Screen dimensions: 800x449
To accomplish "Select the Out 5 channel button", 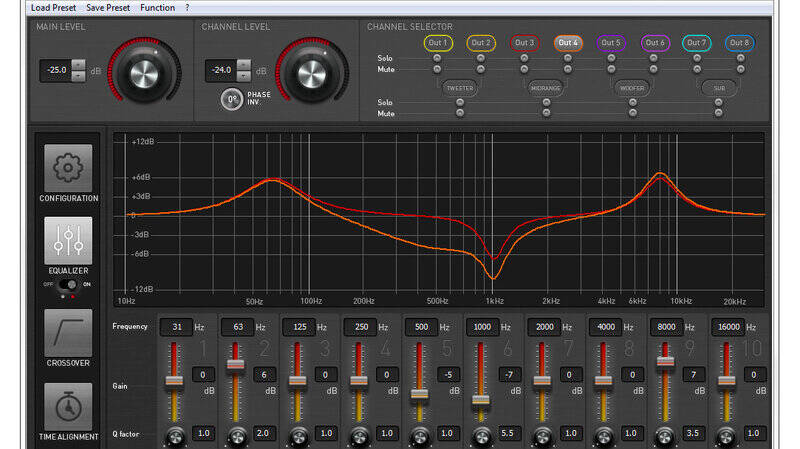I will (x=611, y=43).
